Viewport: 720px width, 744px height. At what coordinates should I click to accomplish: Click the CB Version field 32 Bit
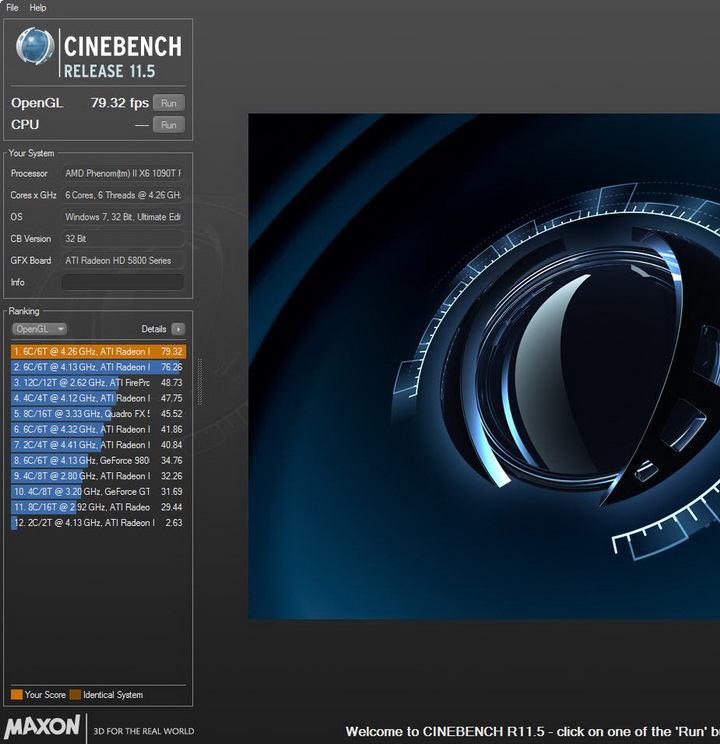[x=122, y=239]
